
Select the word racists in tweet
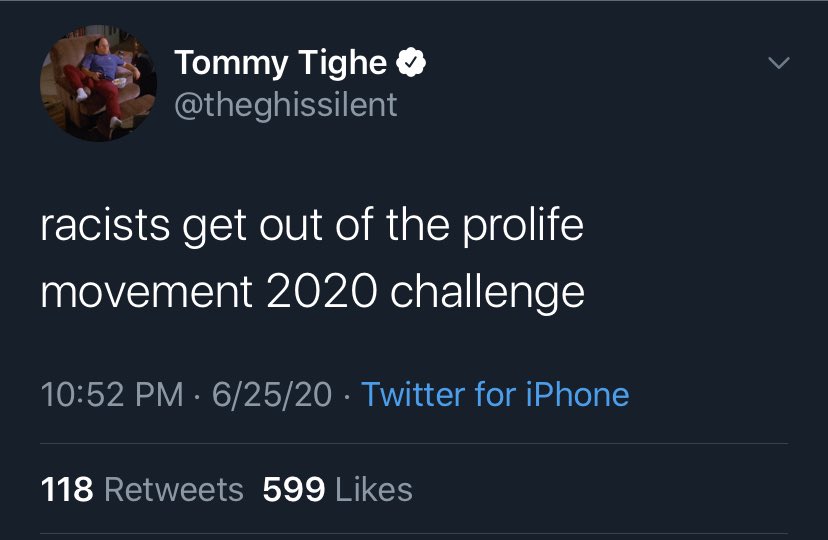coord(105,226)
